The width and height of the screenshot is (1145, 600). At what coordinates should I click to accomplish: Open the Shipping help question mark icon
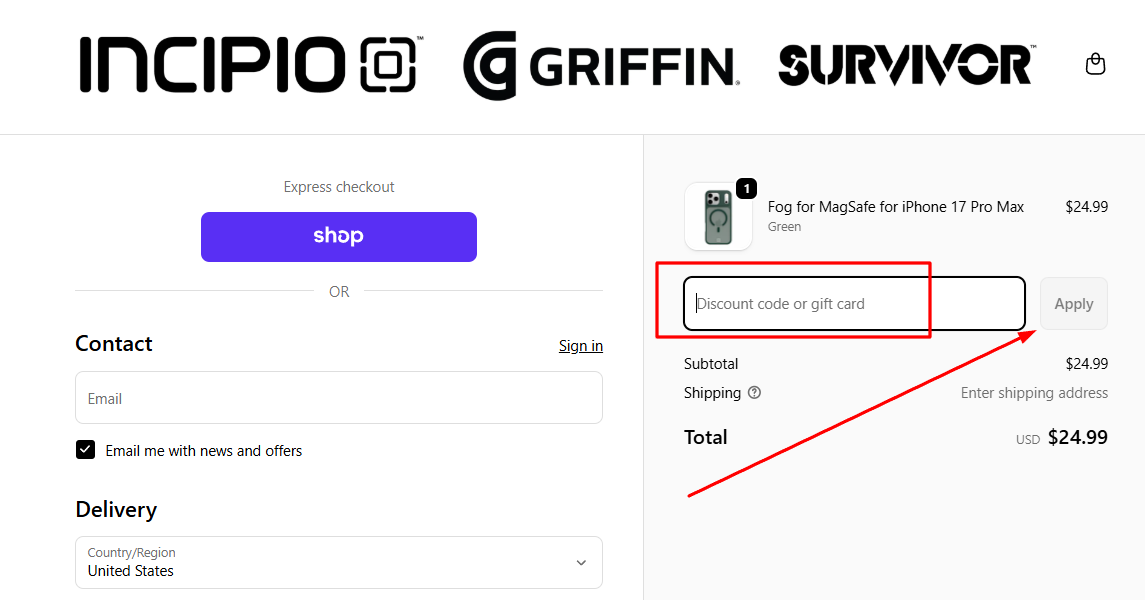(x=756, y=393)
